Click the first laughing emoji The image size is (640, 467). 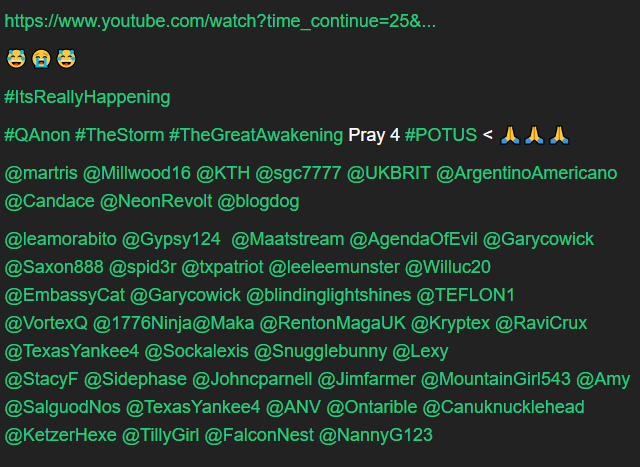(16, 59)
